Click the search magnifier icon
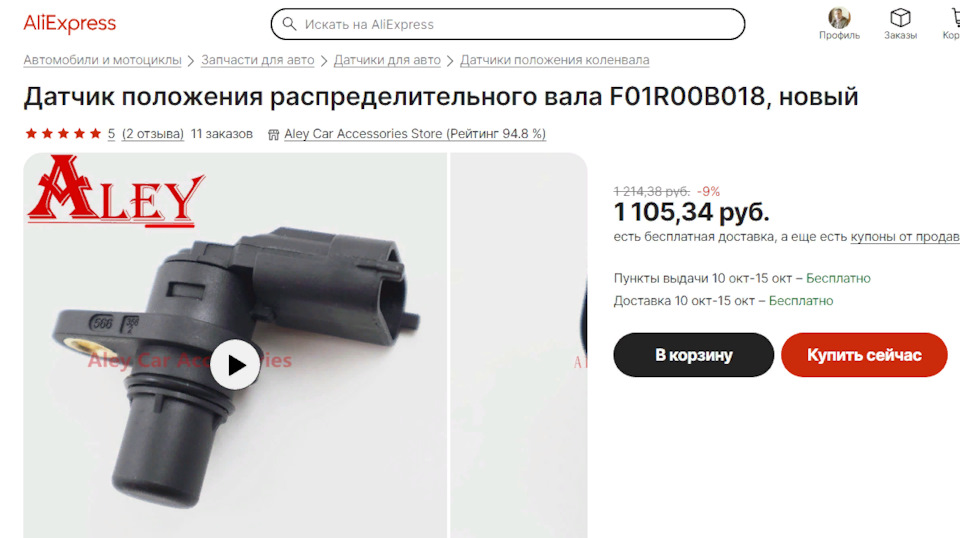Screen dimensions: 960x538 (x=290, y=24)
